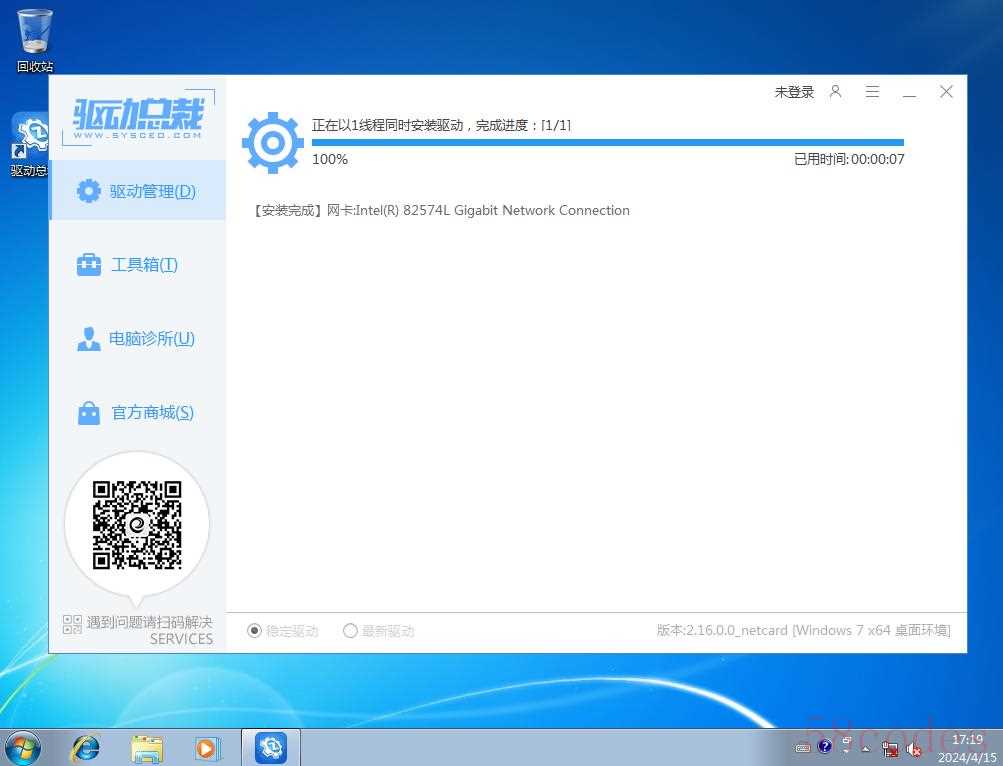Click the network connection tray icon

coord(889,748)
